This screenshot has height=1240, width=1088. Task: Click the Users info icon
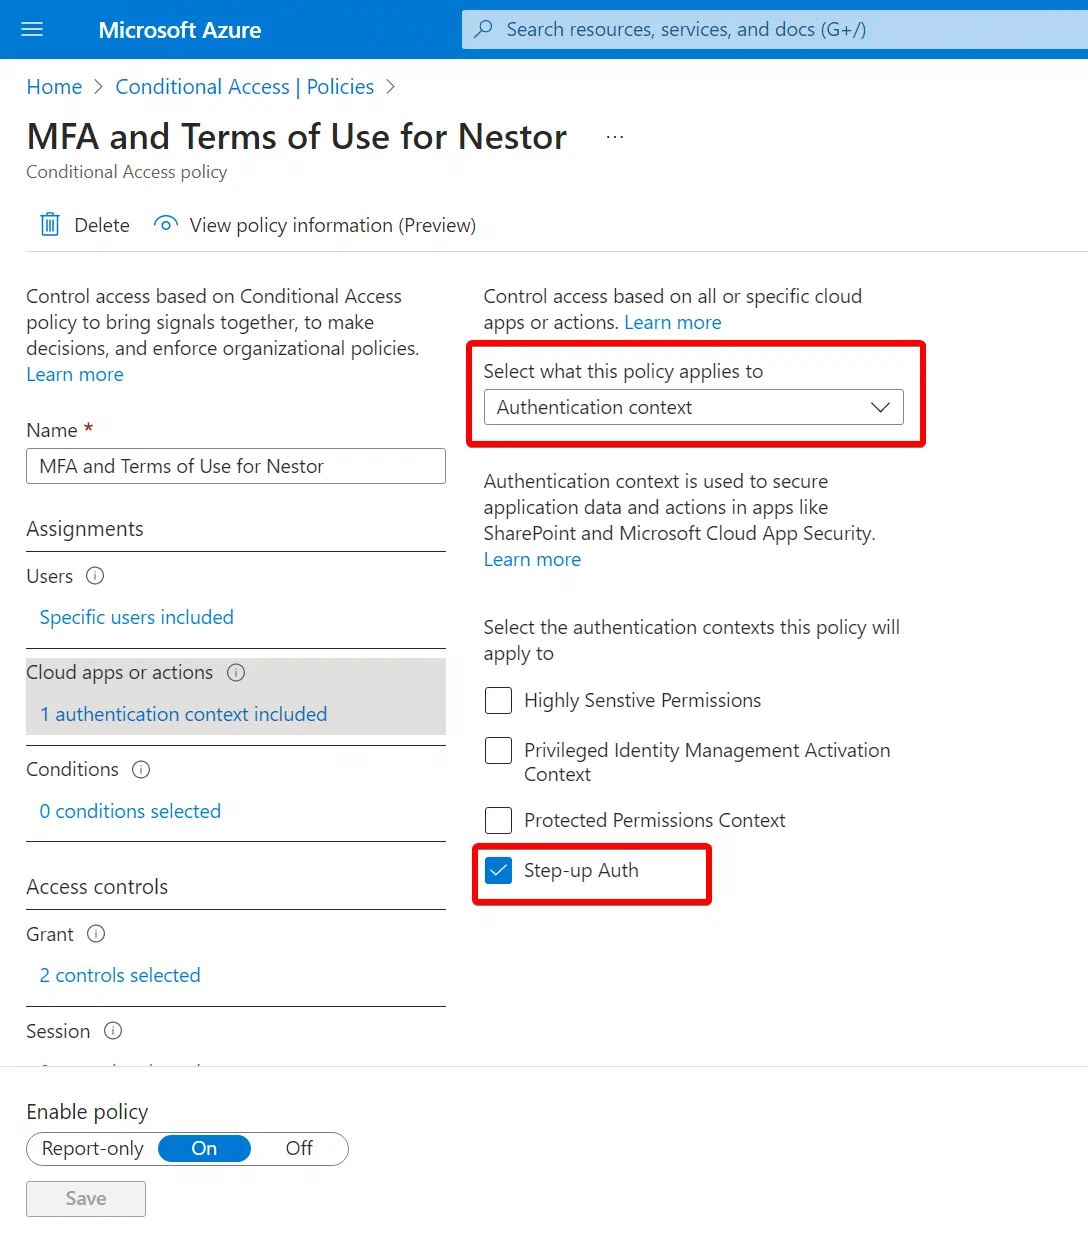[x=95, y=576]
